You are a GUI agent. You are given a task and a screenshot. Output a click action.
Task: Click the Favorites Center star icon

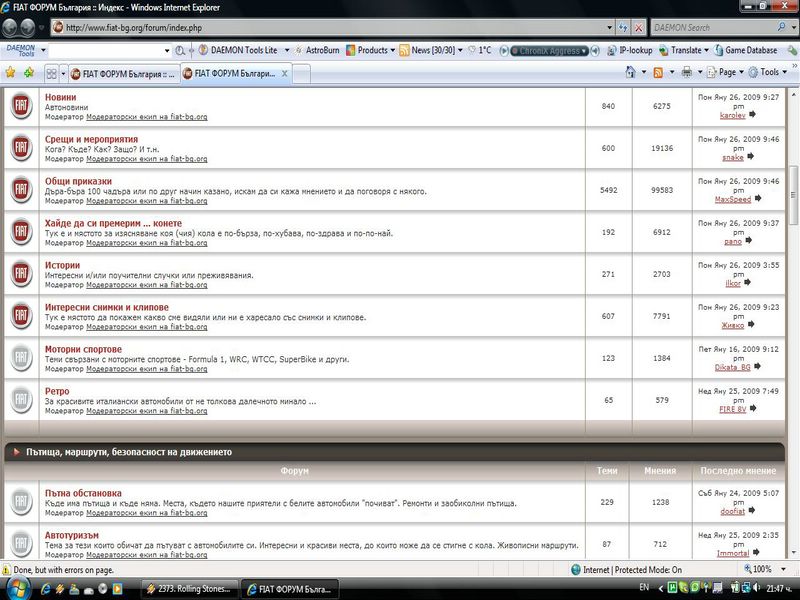pyautogui.click(x=12, y=73)
